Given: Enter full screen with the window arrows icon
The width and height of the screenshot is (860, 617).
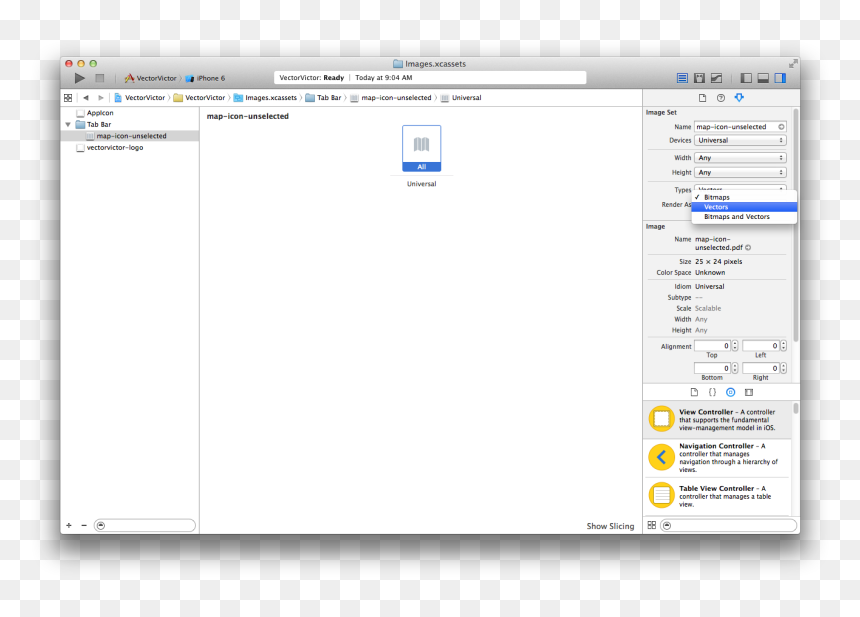Looking at the screenshot, I should click(793, 64).
